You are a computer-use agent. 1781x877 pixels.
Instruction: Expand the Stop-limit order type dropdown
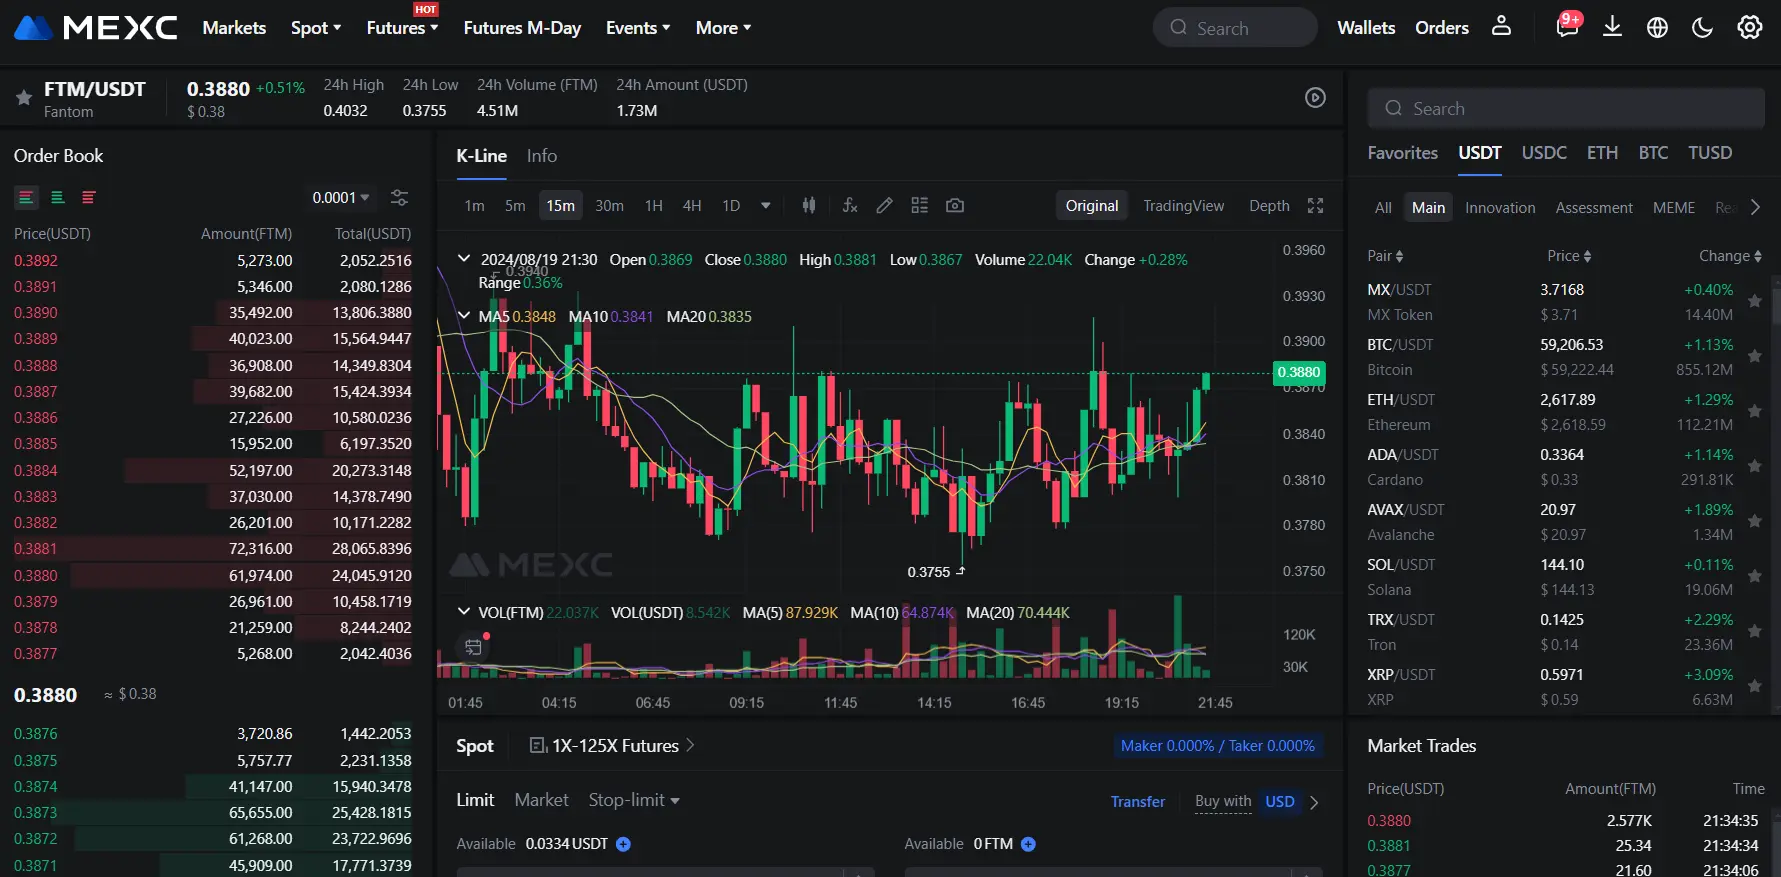(x=634, y=800)
